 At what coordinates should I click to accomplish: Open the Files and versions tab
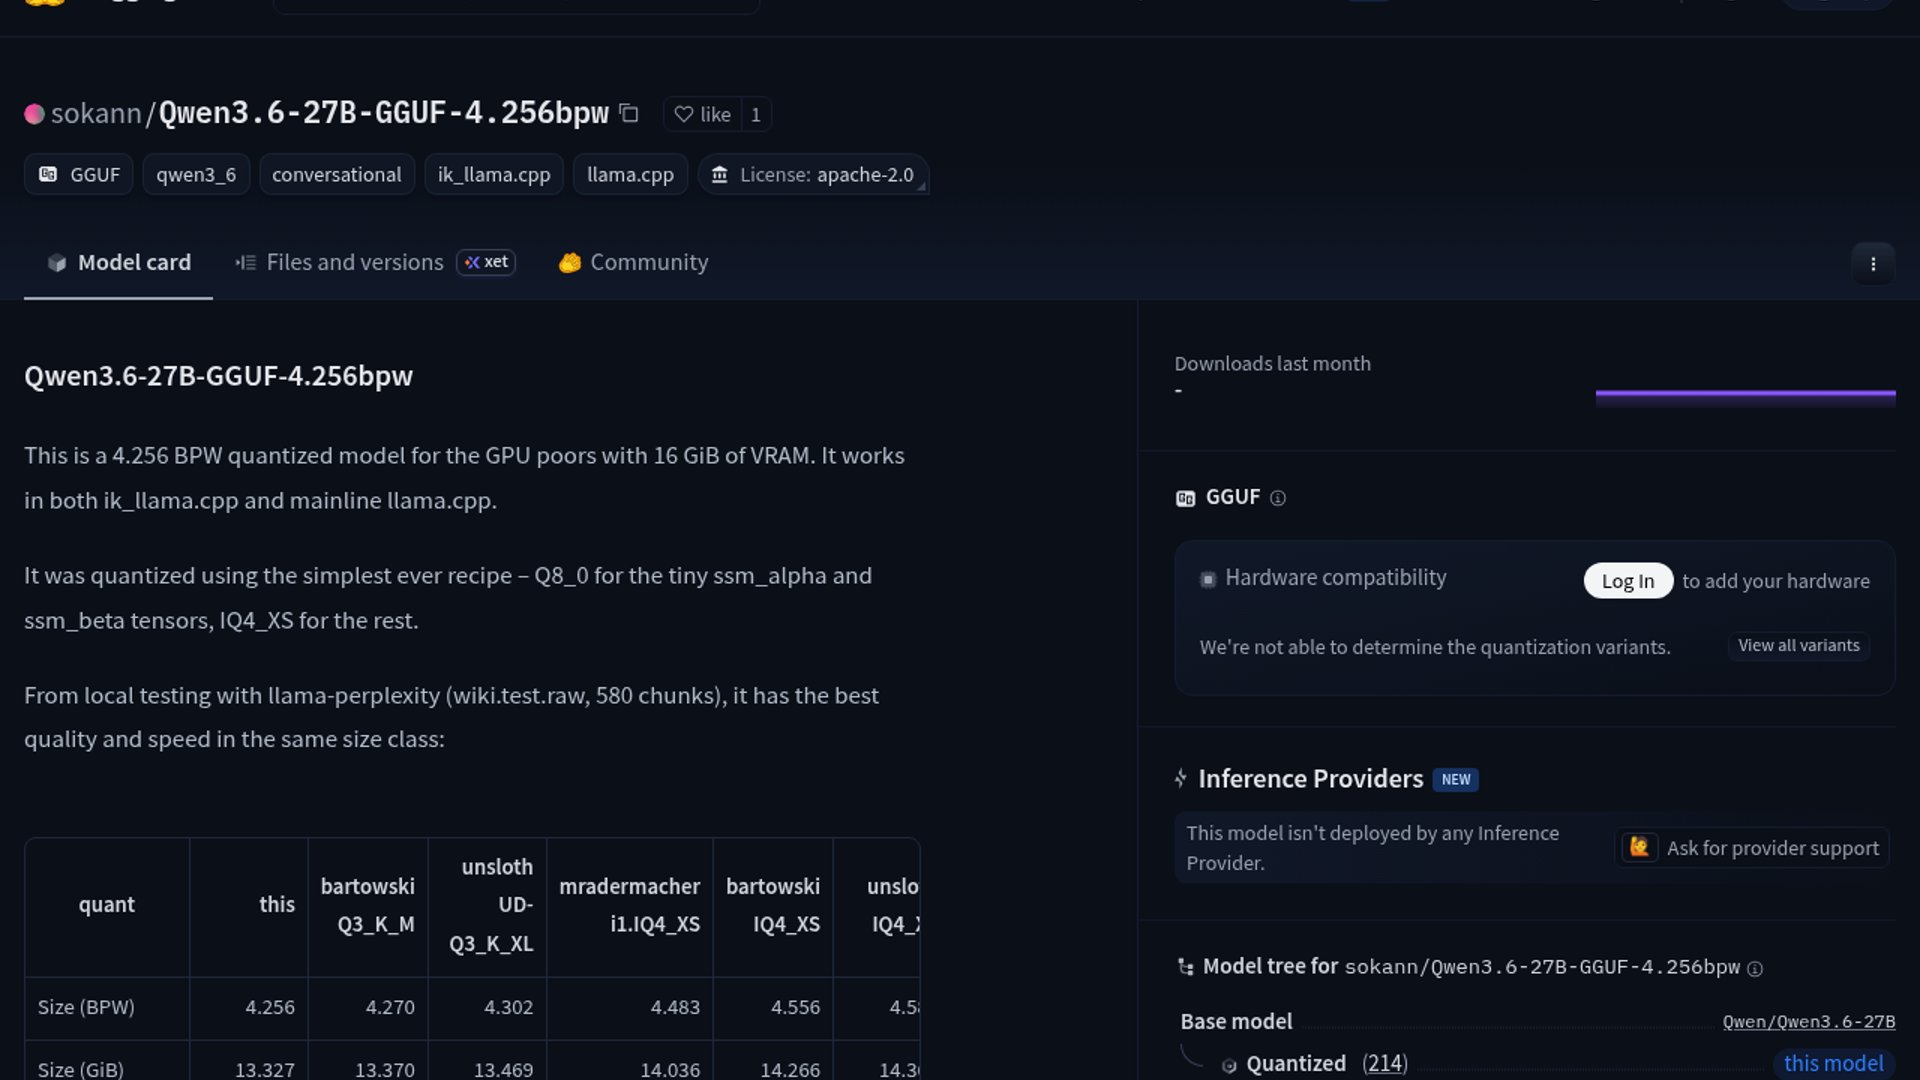(354, 262)
